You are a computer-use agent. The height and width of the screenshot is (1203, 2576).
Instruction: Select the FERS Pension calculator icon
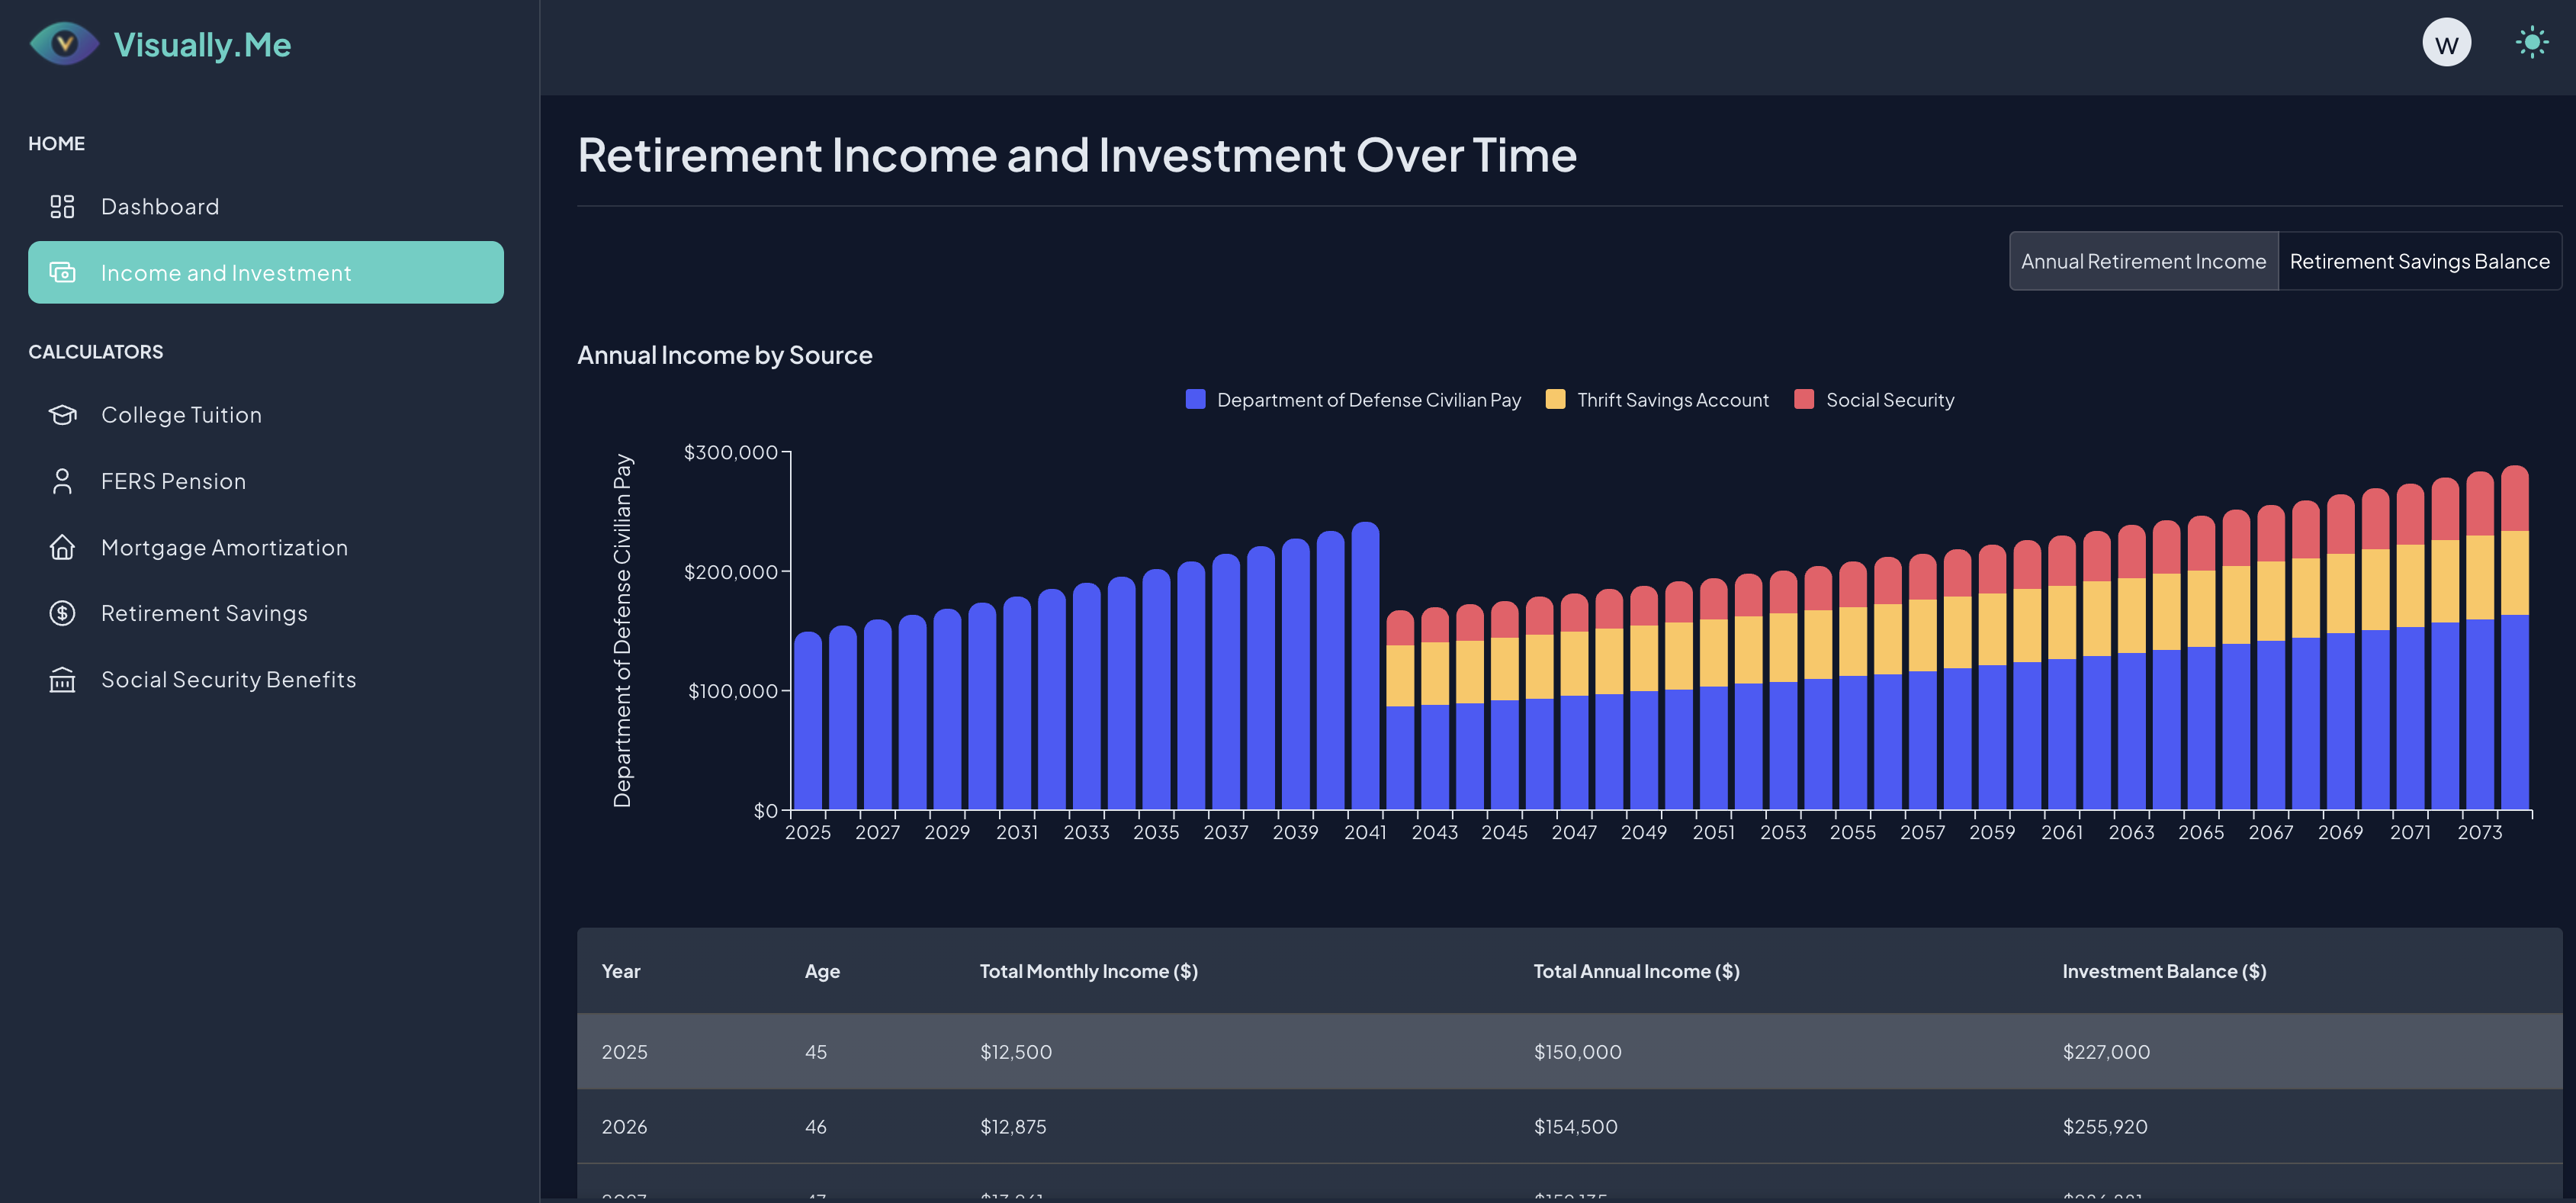click(62, 480)
